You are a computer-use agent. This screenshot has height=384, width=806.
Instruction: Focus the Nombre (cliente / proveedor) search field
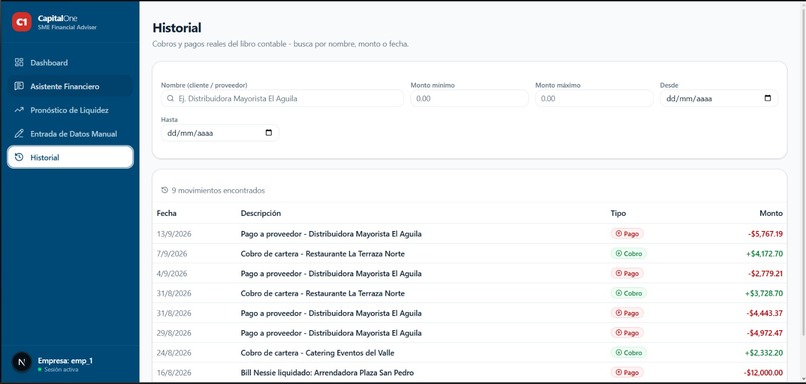pos(282,98)
